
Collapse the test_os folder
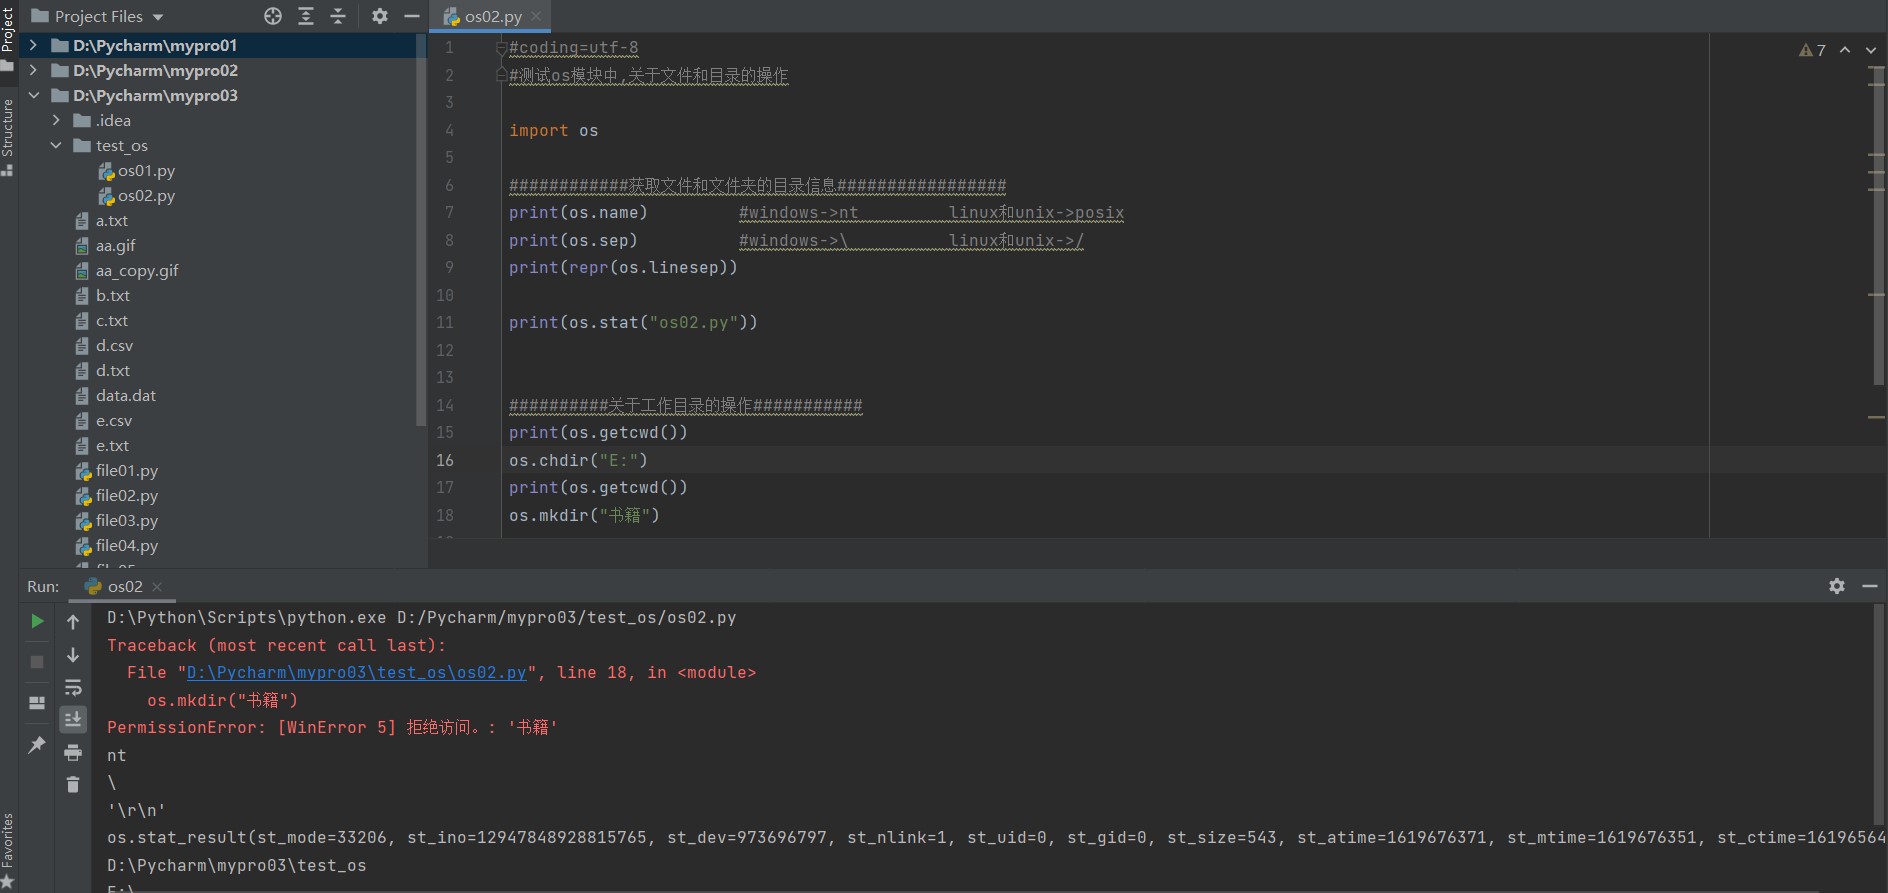pos(56,145)
